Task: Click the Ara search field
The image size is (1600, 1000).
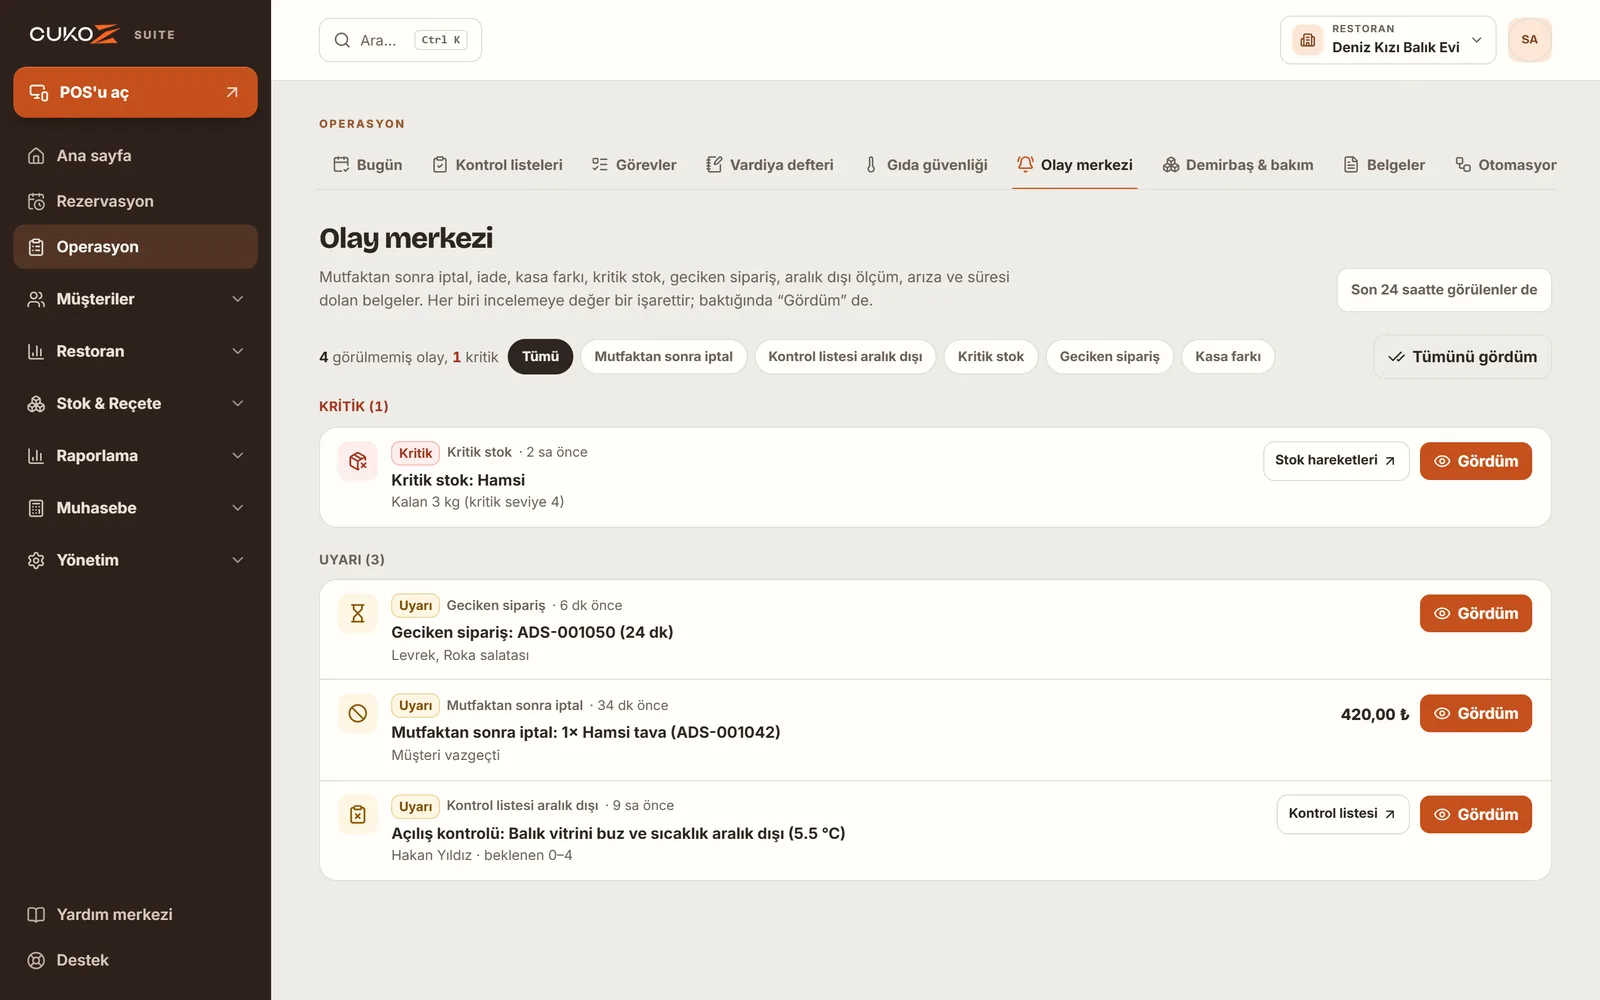Action: 400,40
